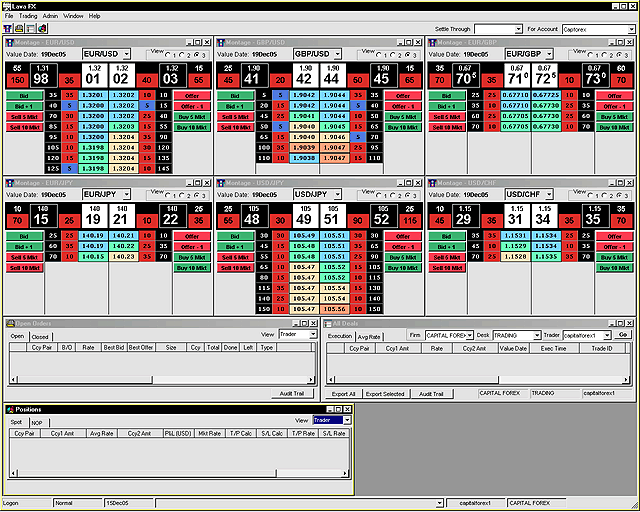Switch to the Avg Rate tab

point(369,337)
